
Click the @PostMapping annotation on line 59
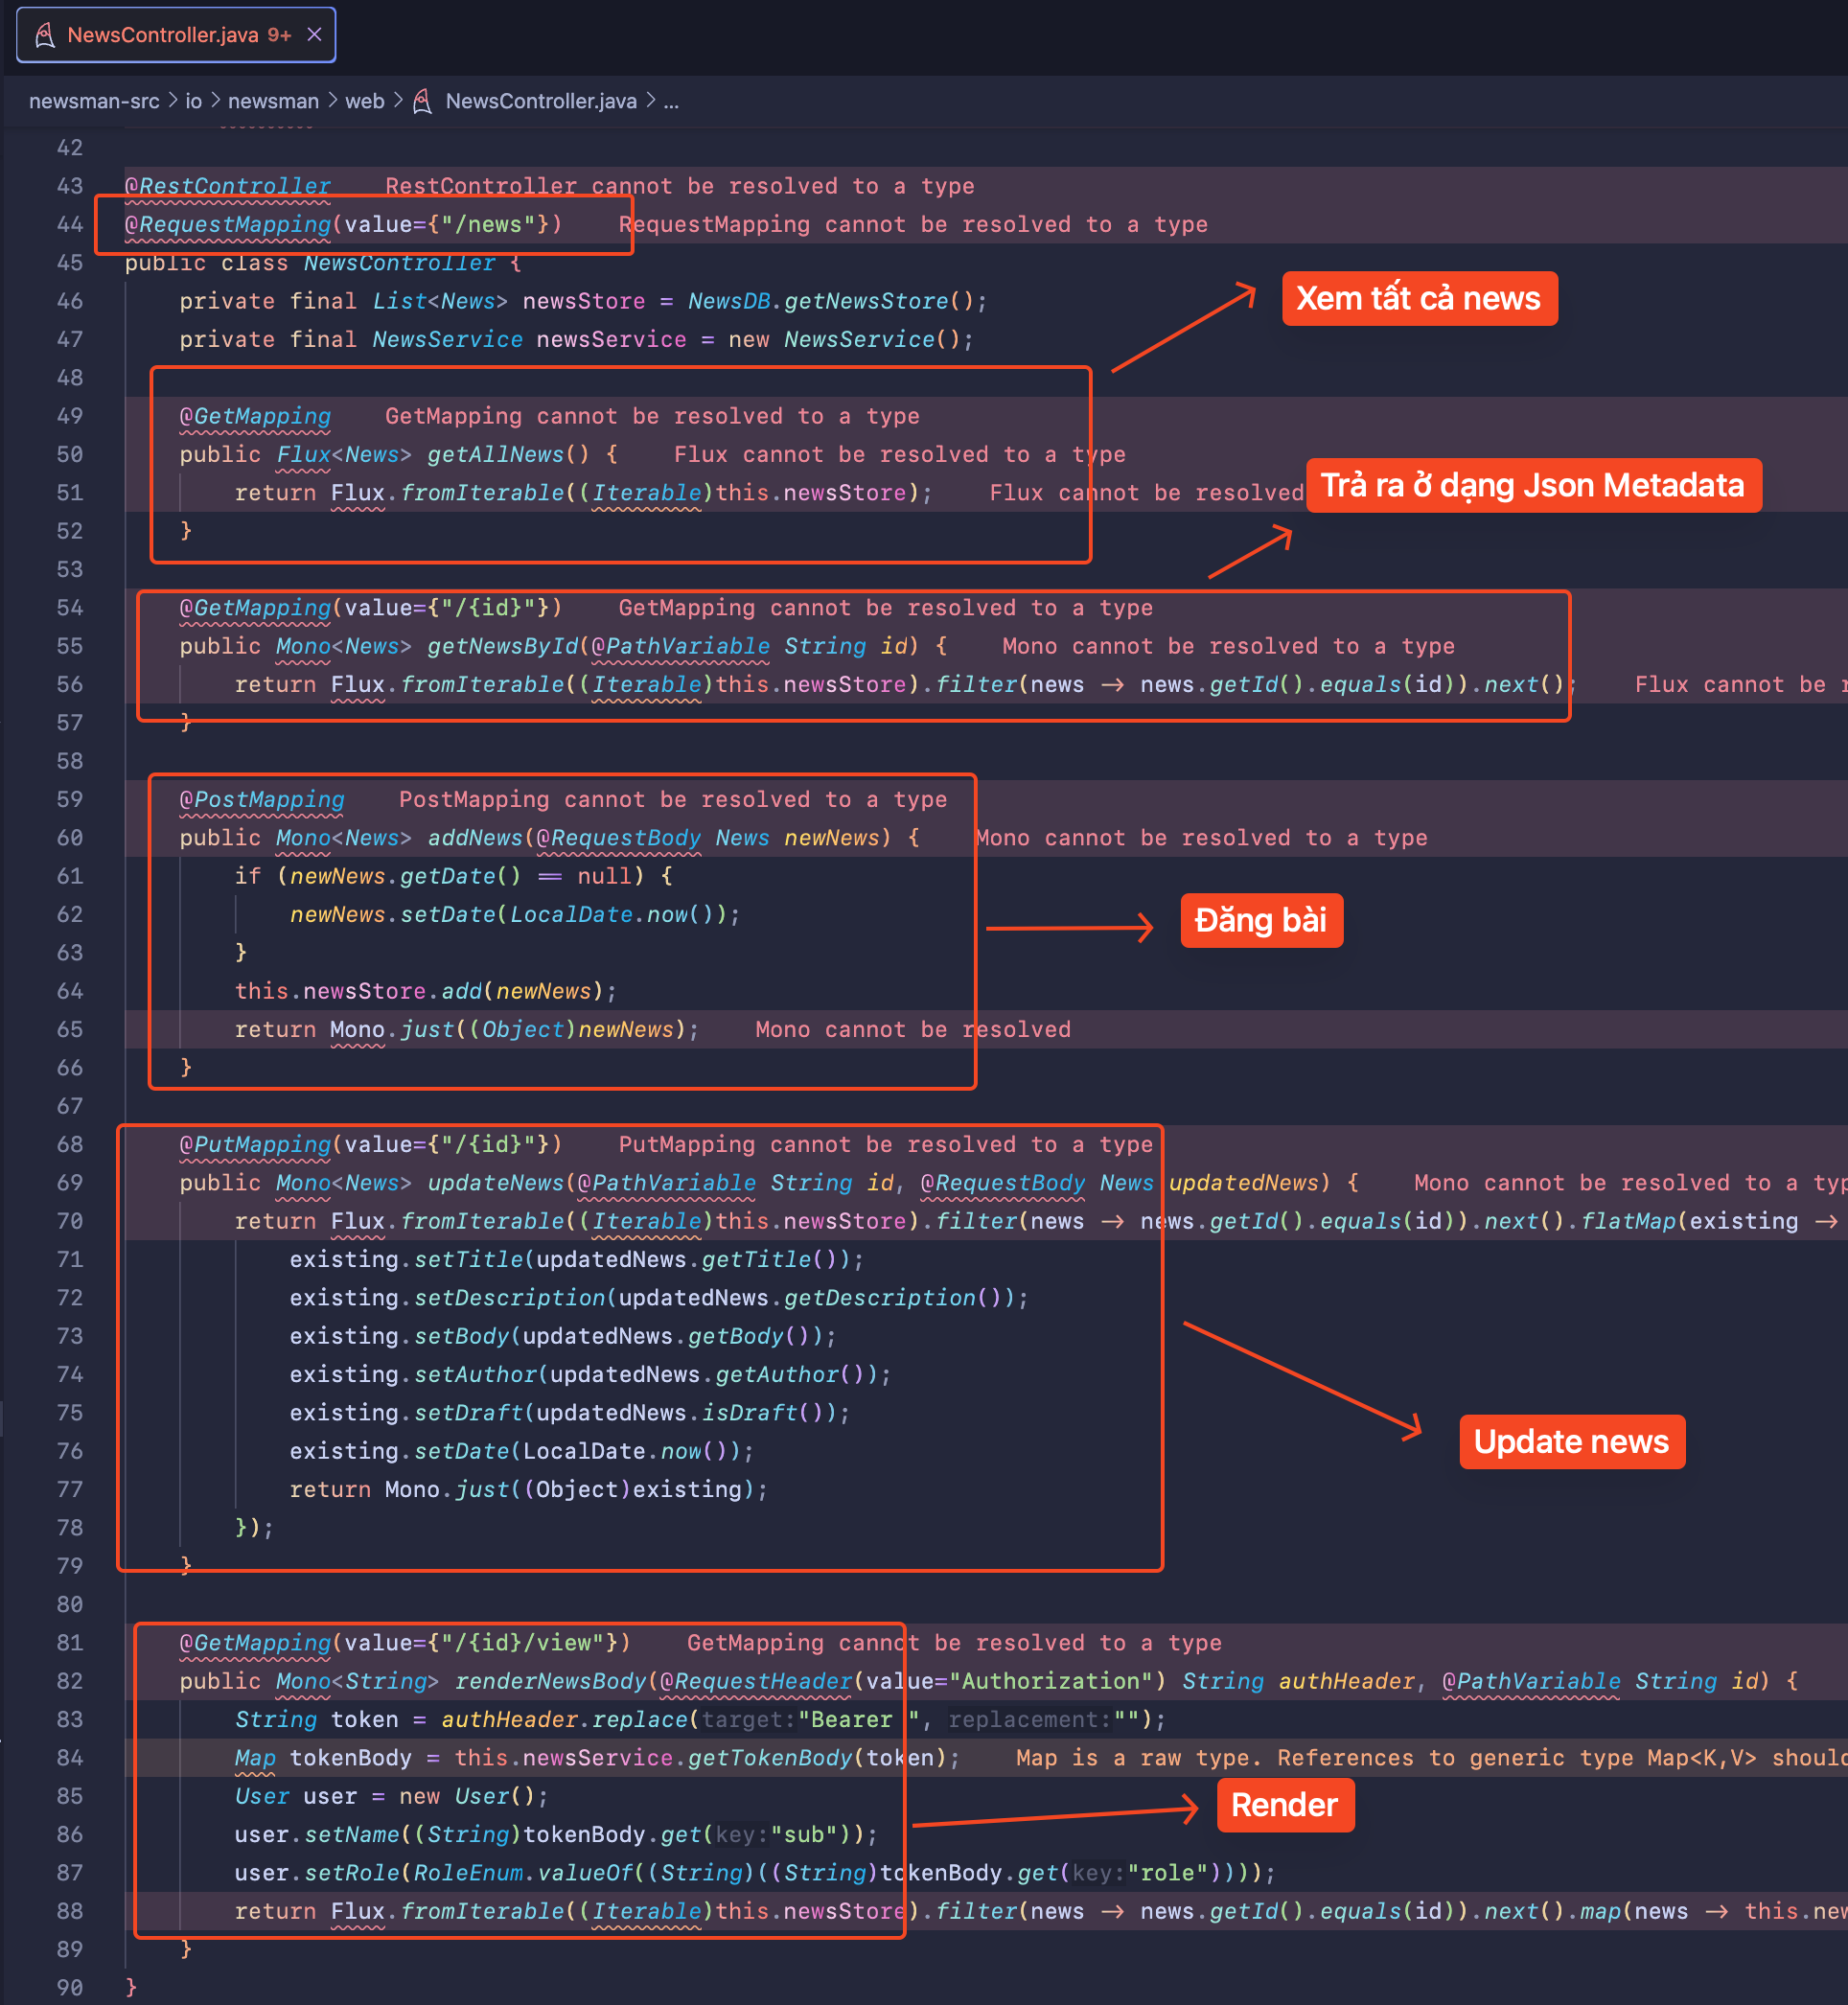262,799
